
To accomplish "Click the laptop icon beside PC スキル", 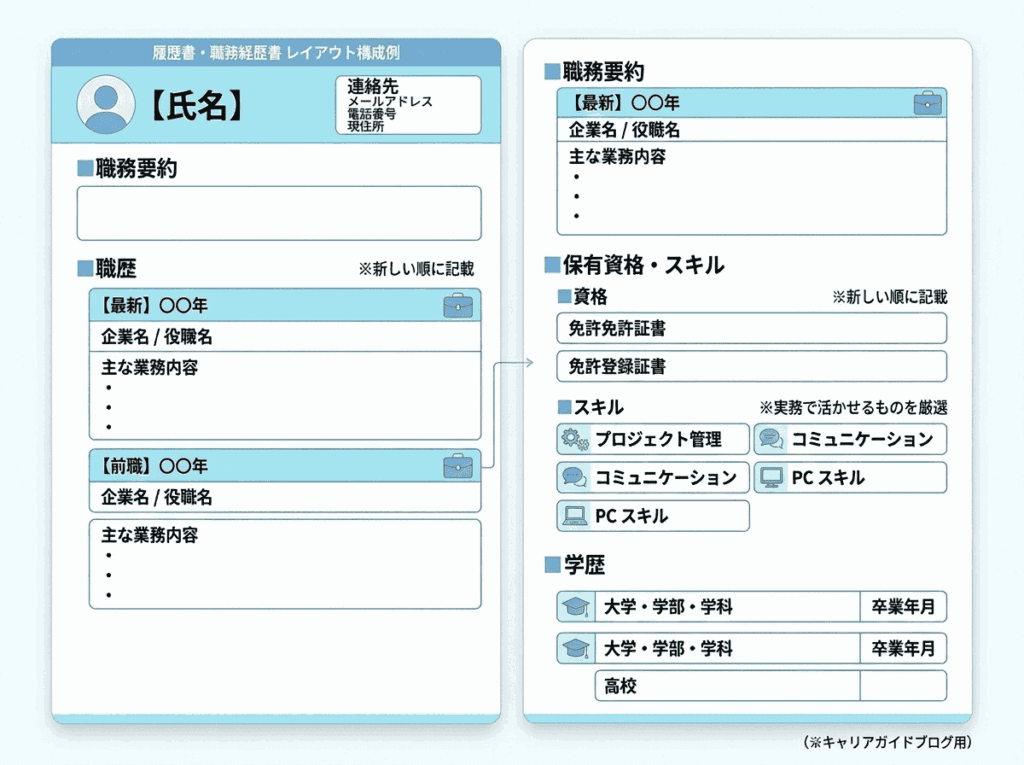I will coord(574,516).
